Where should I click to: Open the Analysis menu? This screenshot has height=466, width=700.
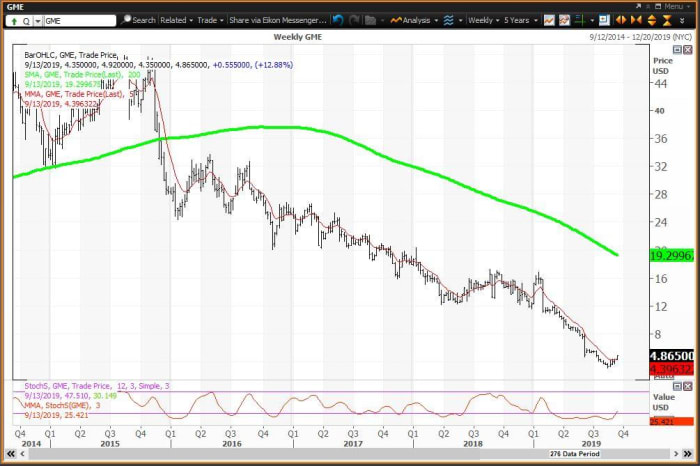(416, 19)
